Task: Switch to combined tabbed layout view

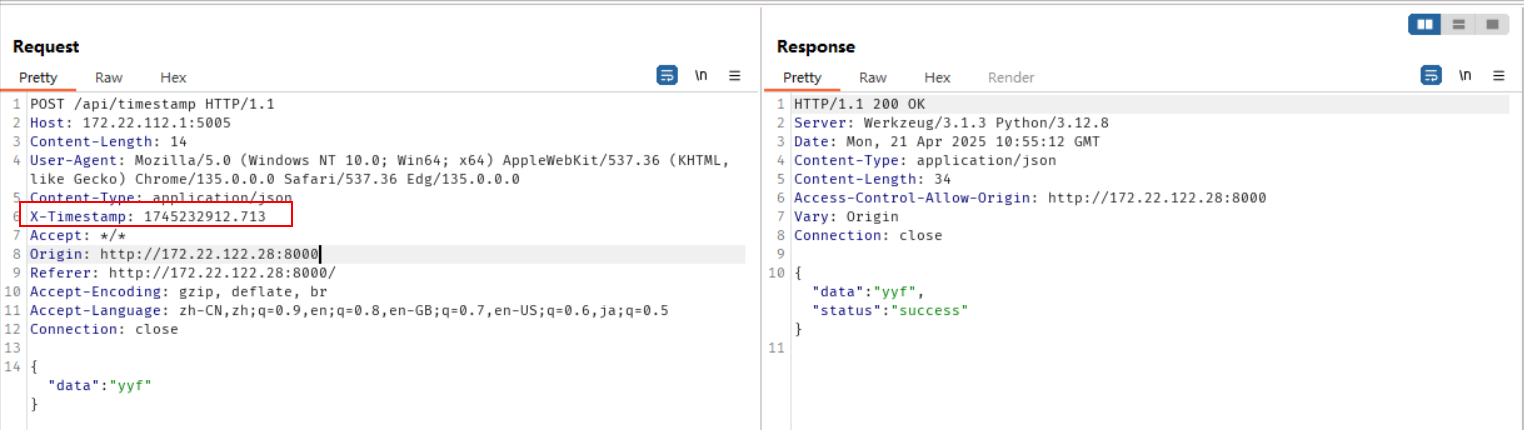Action: coord(1492,24)
